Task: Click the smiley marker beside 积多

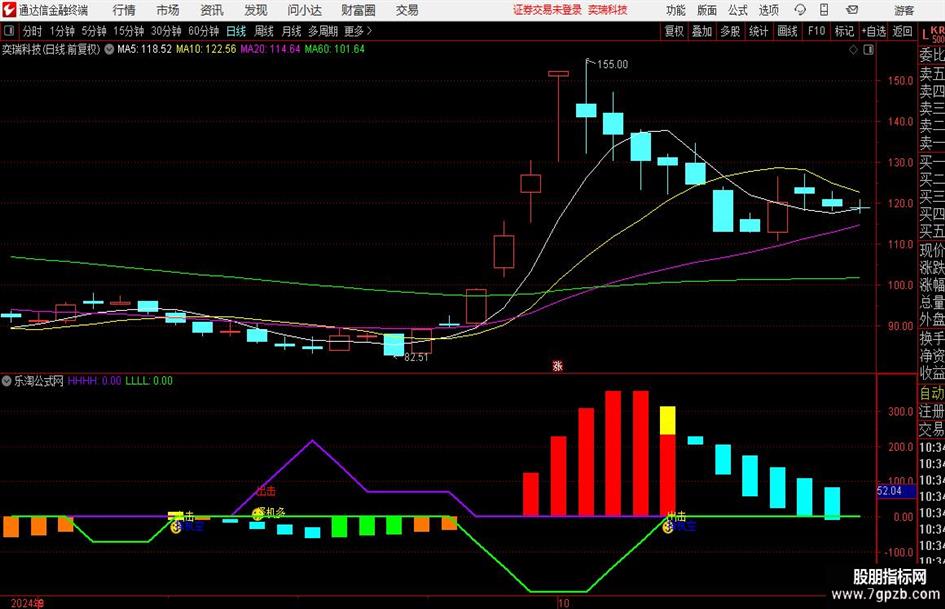Action: (258, 513)
